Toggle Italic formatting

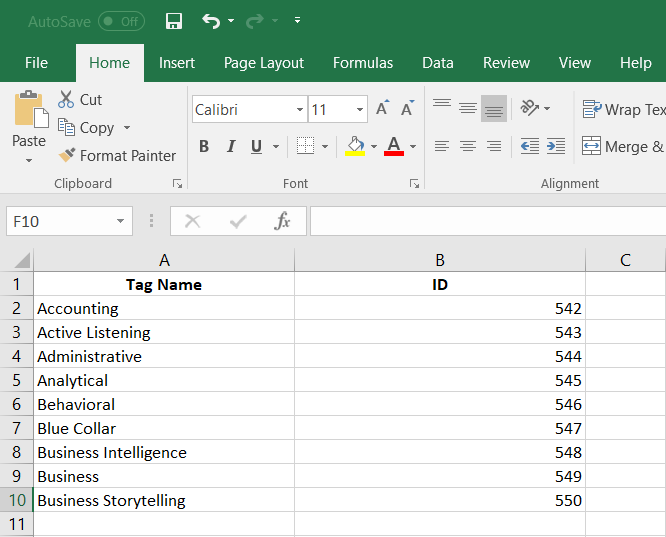231,146
